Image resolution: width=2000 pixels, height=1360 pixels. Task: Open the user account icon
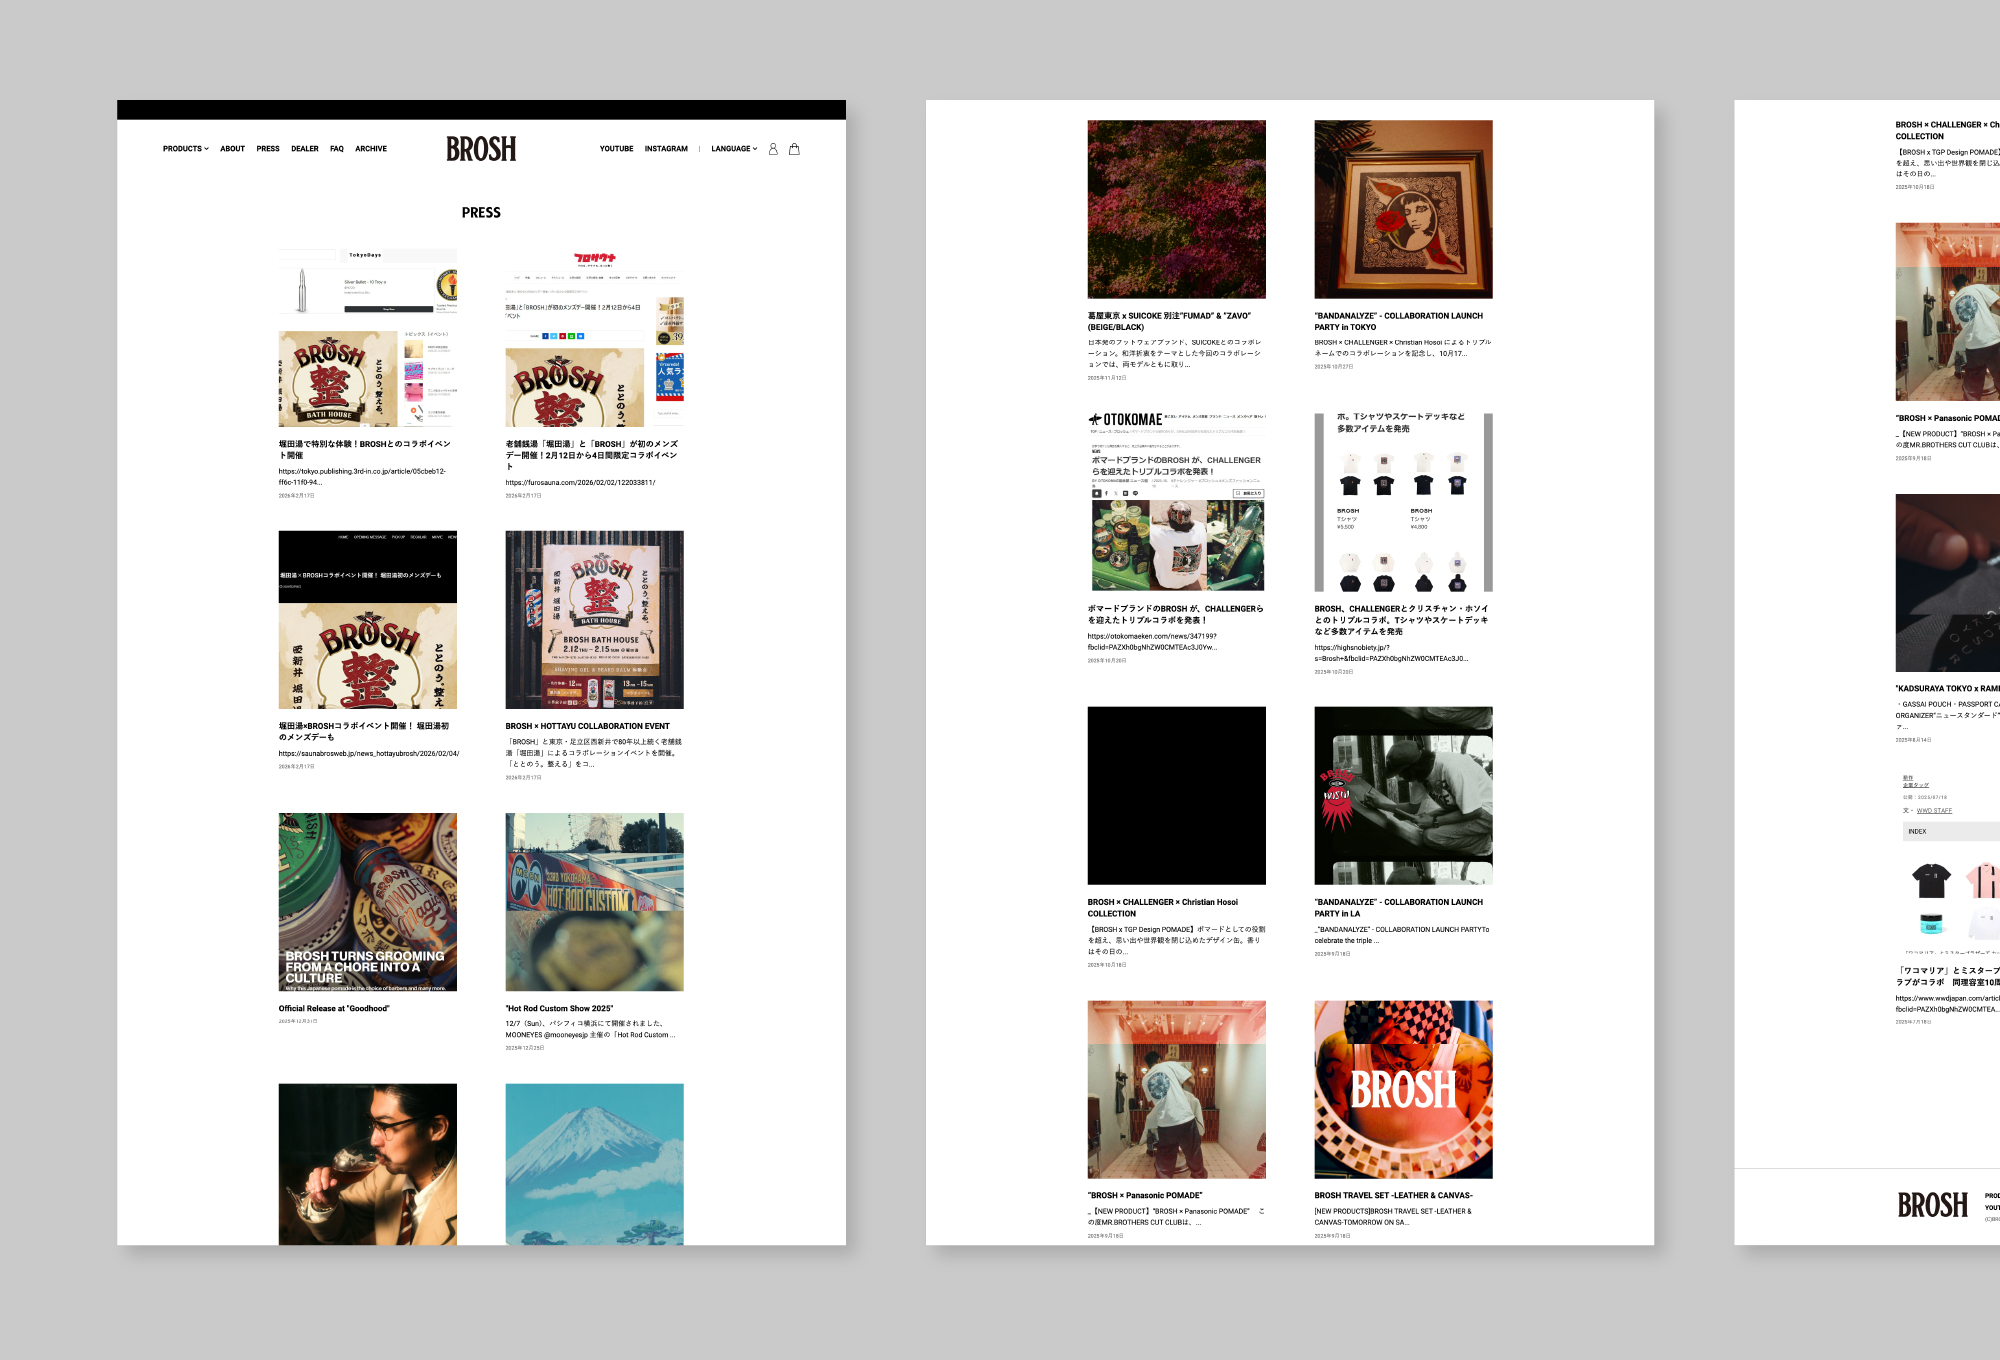tap(772, 149)
